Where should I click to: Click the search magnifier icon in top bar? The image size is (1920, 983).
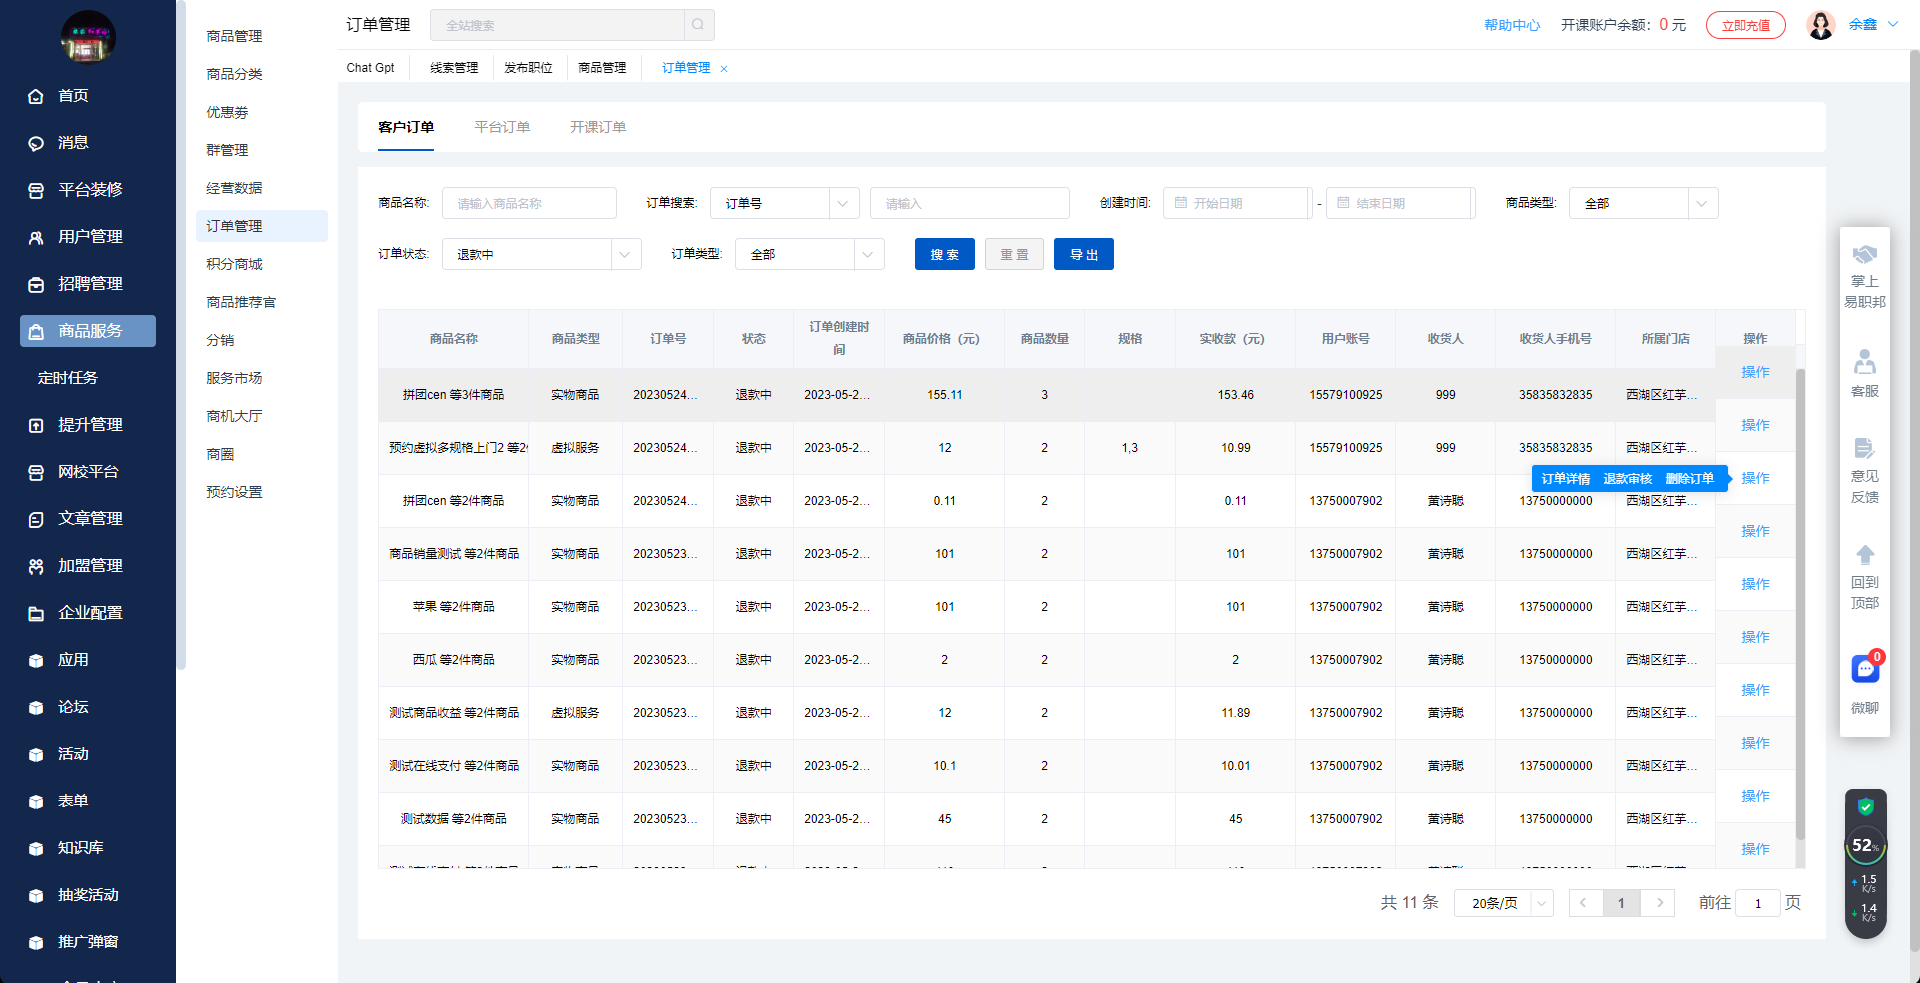698,25
